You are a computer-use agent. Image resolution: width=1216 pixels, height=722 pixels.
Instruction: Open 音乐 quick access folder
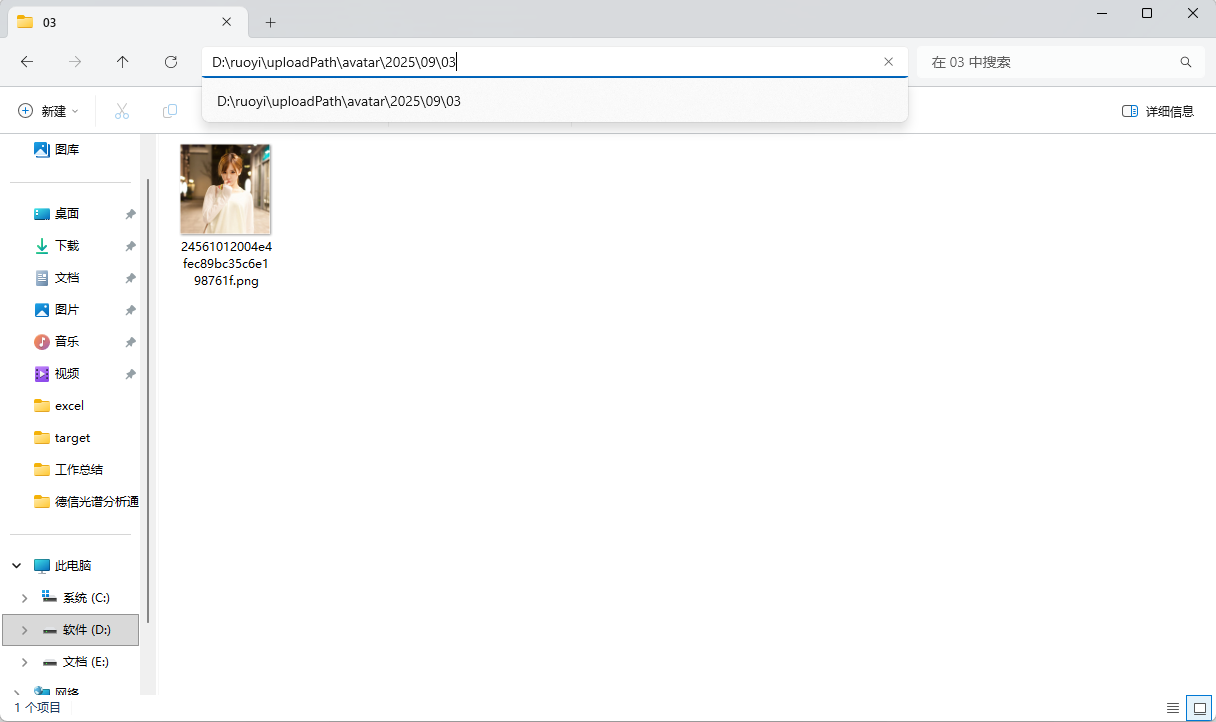click(67, 342)
